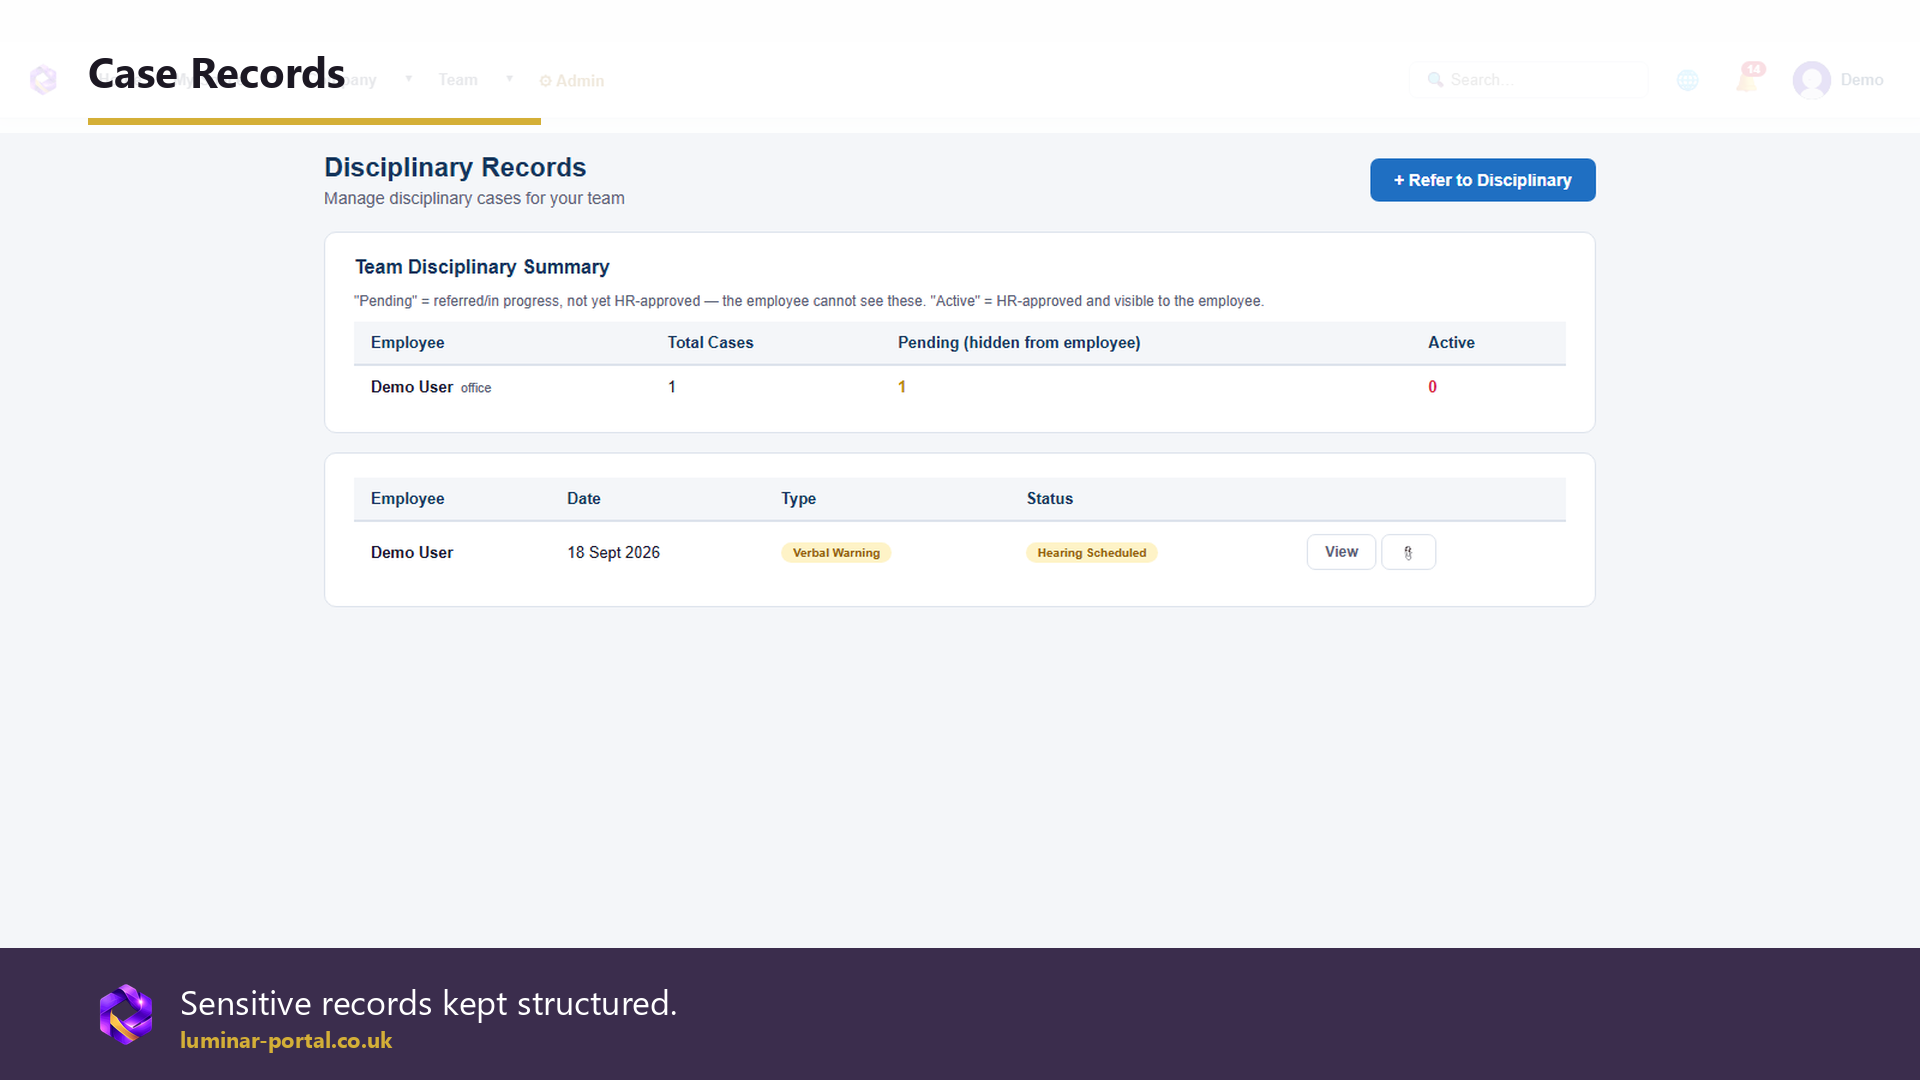Select Demo User in the summary table
The height and width of the screenshot is (1080, 1920).
point(412,387)
